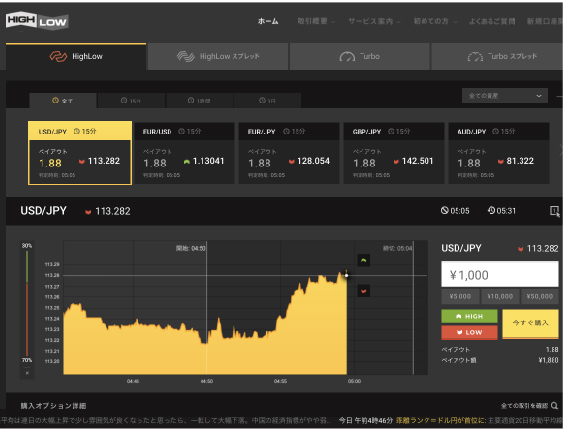Click the 05:31 remaining time clock icon
Screen dimensions: 563x429
[x=491, y=210]
